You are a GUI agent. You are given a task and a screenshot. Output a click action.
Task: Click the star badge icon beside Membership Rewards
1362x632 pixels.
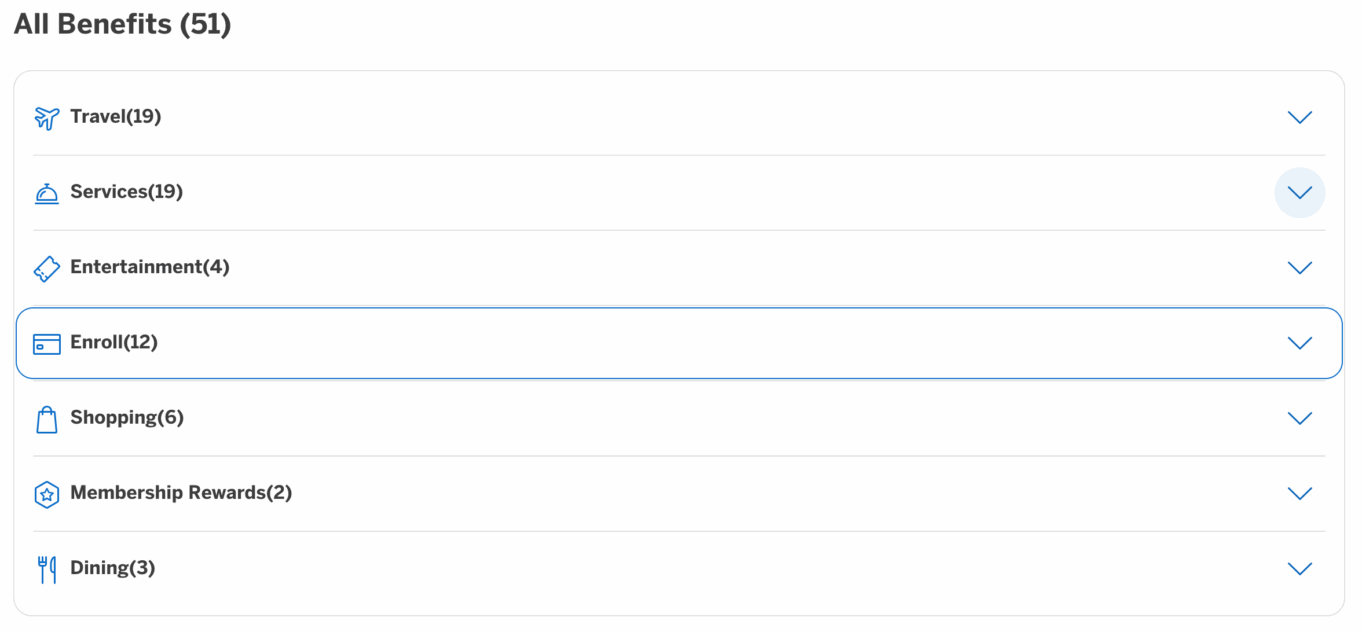pos(47,494)
